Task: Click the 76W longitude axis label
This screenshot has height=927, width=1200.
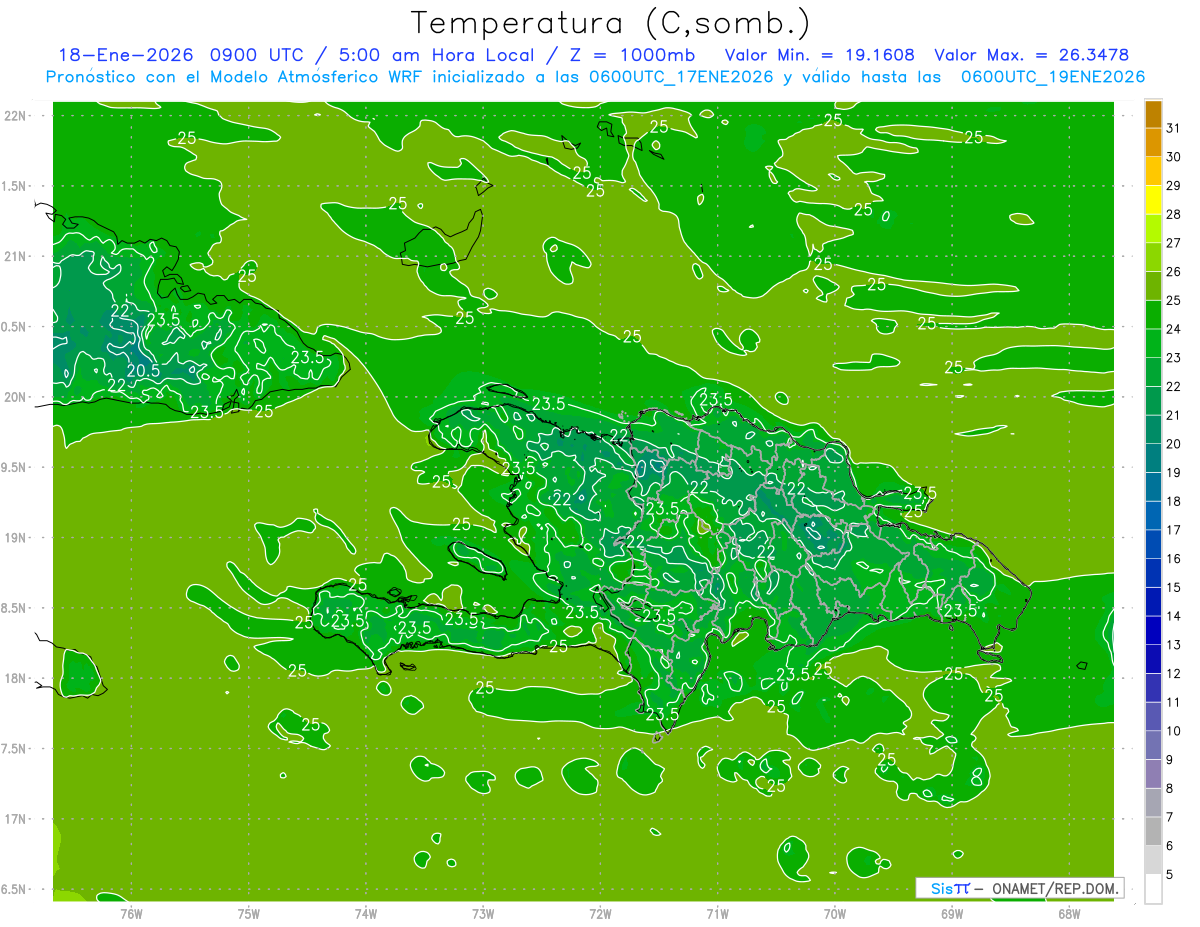Action: coord(131,913)
